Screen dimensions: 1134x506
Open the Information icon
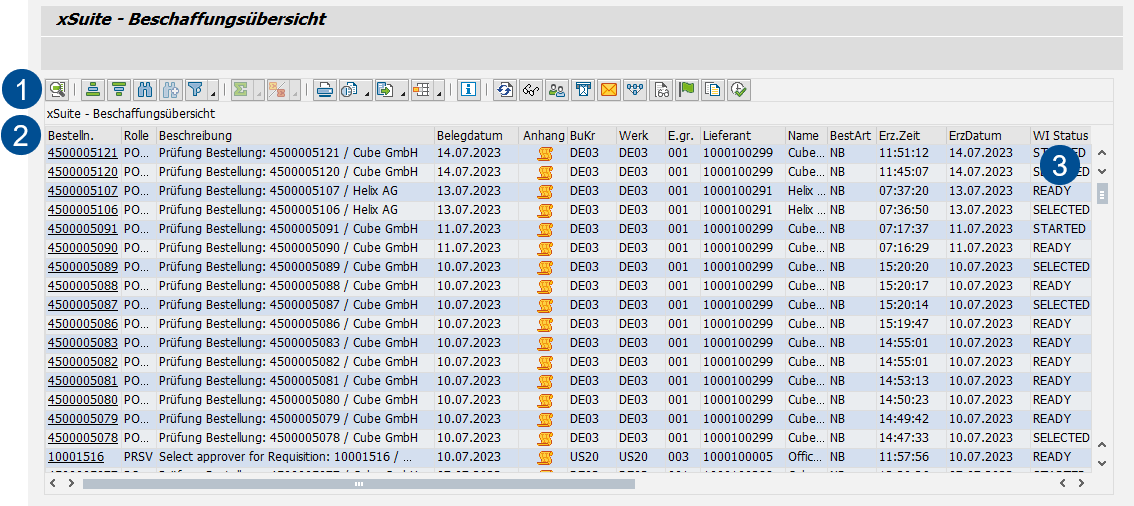click(x=469, y=90)
